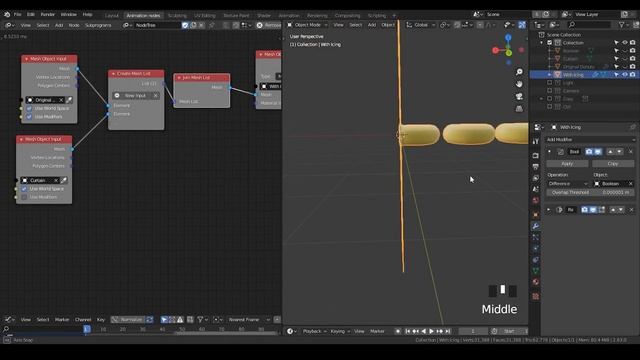Viewport: 640px width, 360px height.
Task: Click the outliner search field
Action: point(589,25)
